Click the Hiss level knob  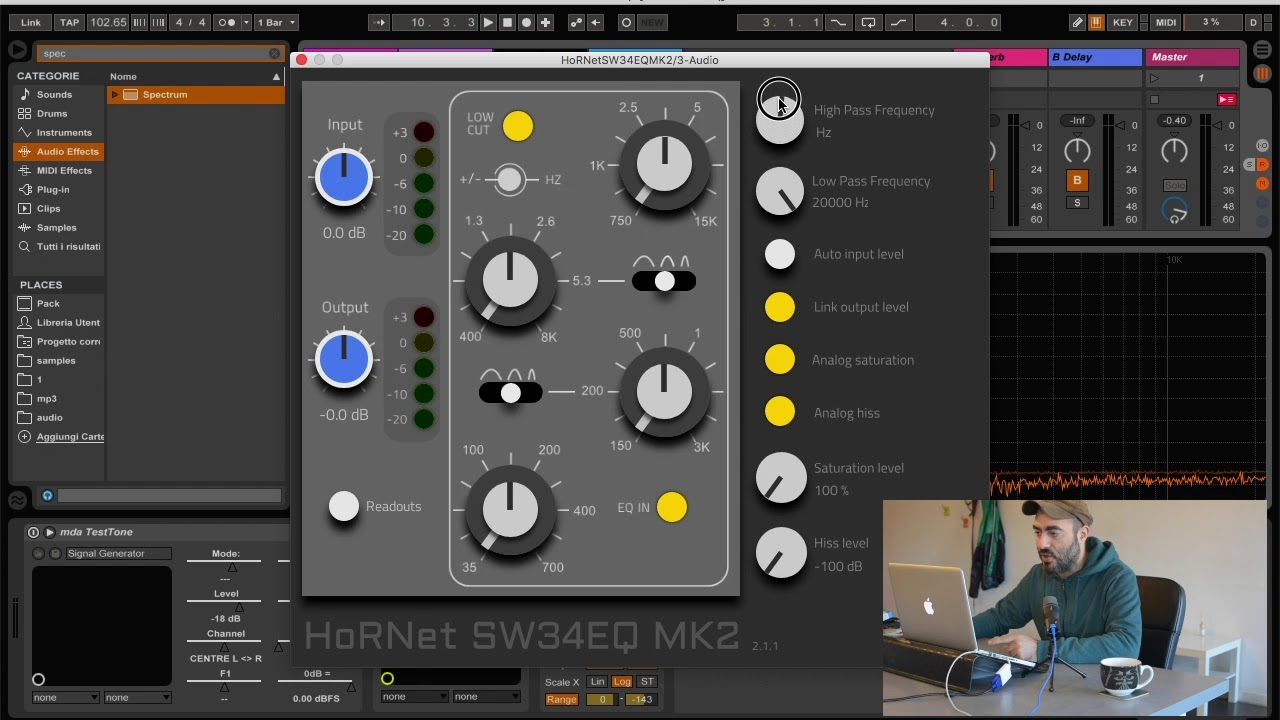(x=780, y=552)
